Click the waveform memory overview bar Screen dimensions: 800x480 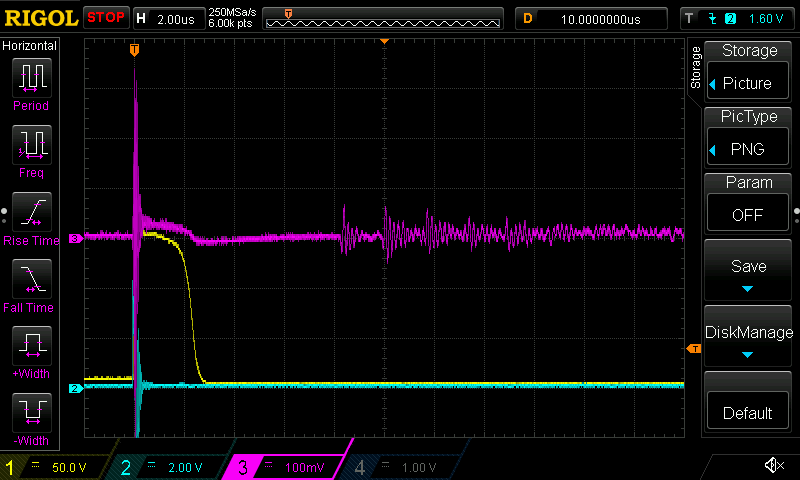pos(383,19)
